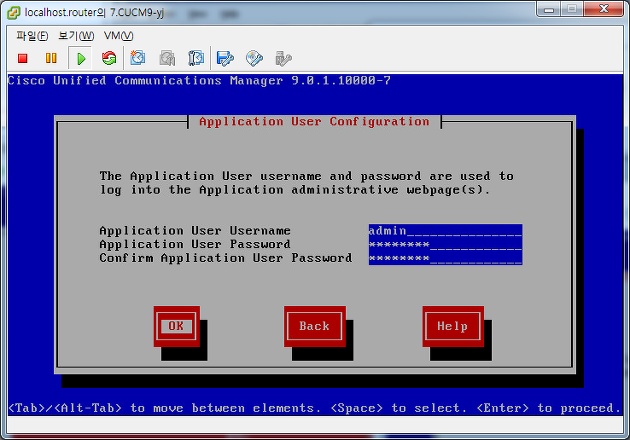This screenshot has width=630, height=440.
Task: Click the 'Confirm Application User Password' label
Action: tap(226, 258)
